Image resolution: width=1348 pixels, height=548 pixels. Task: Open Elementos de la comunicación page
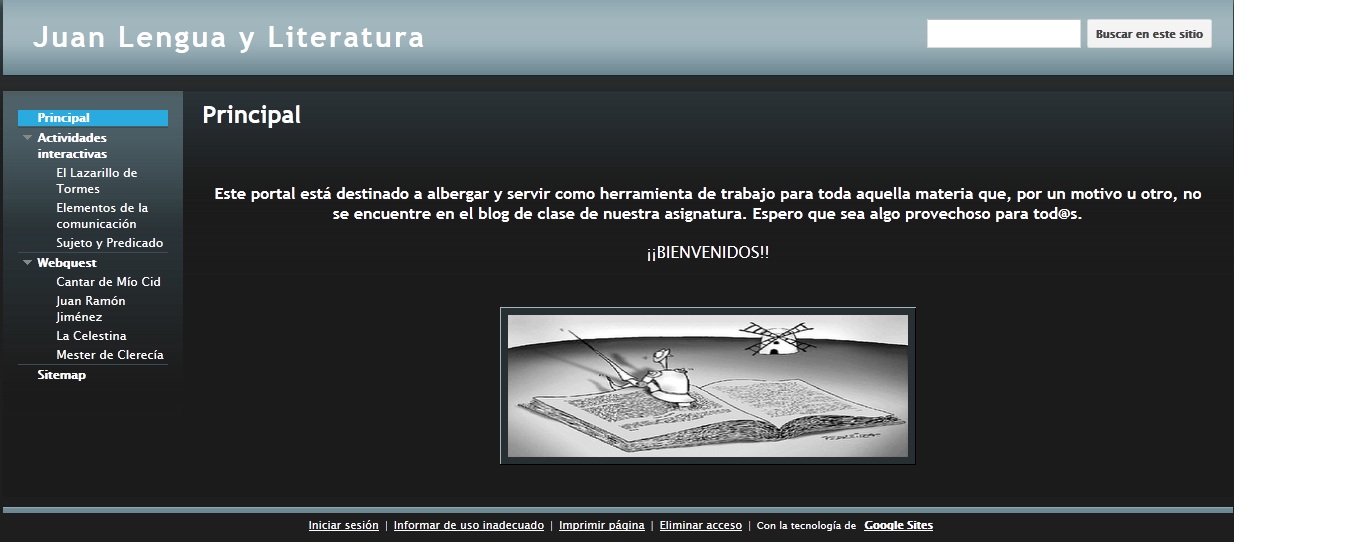[x=102, y=216]
